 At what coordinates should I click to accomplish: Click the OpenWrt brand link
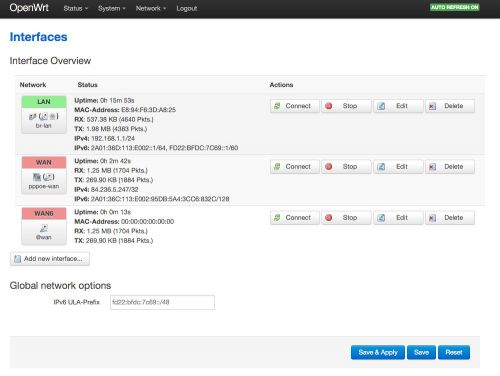[x=29, y=8]
